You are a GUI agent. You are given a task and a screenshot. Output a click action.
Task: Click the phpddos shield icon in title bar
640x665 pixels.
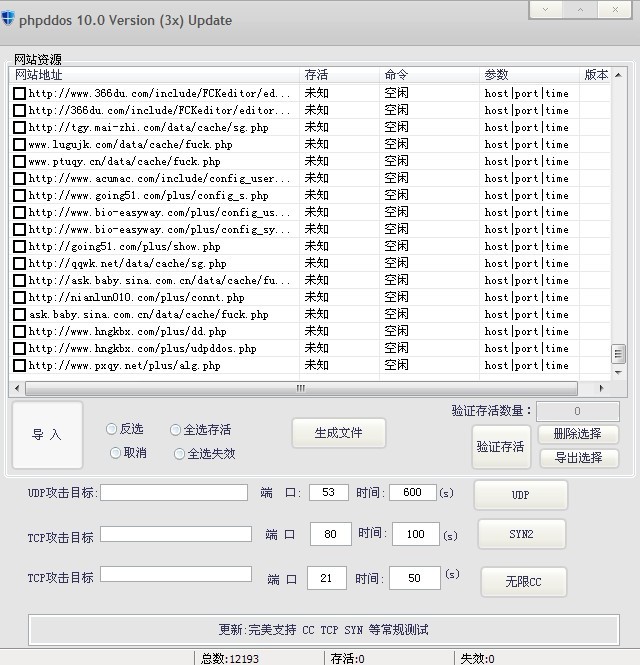[8, 19]
